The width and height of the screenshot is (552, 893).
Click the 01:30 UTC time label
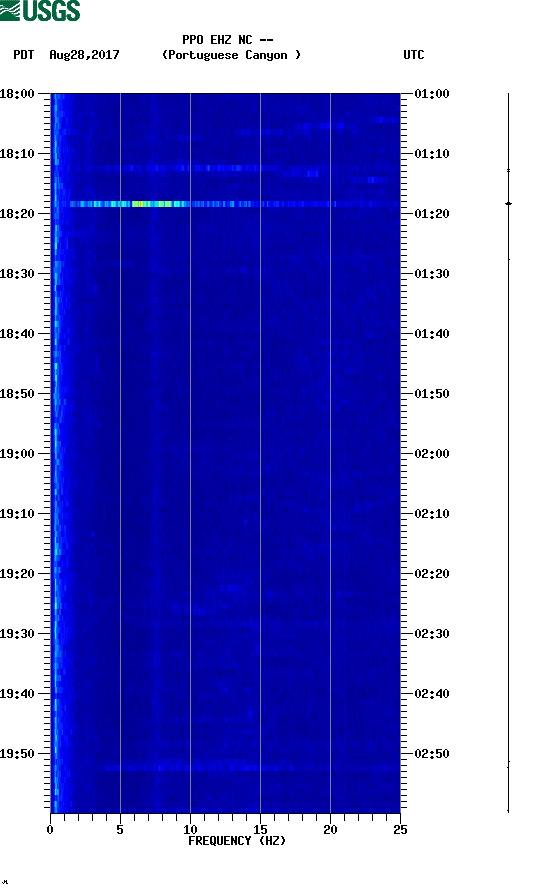(432, 274)
